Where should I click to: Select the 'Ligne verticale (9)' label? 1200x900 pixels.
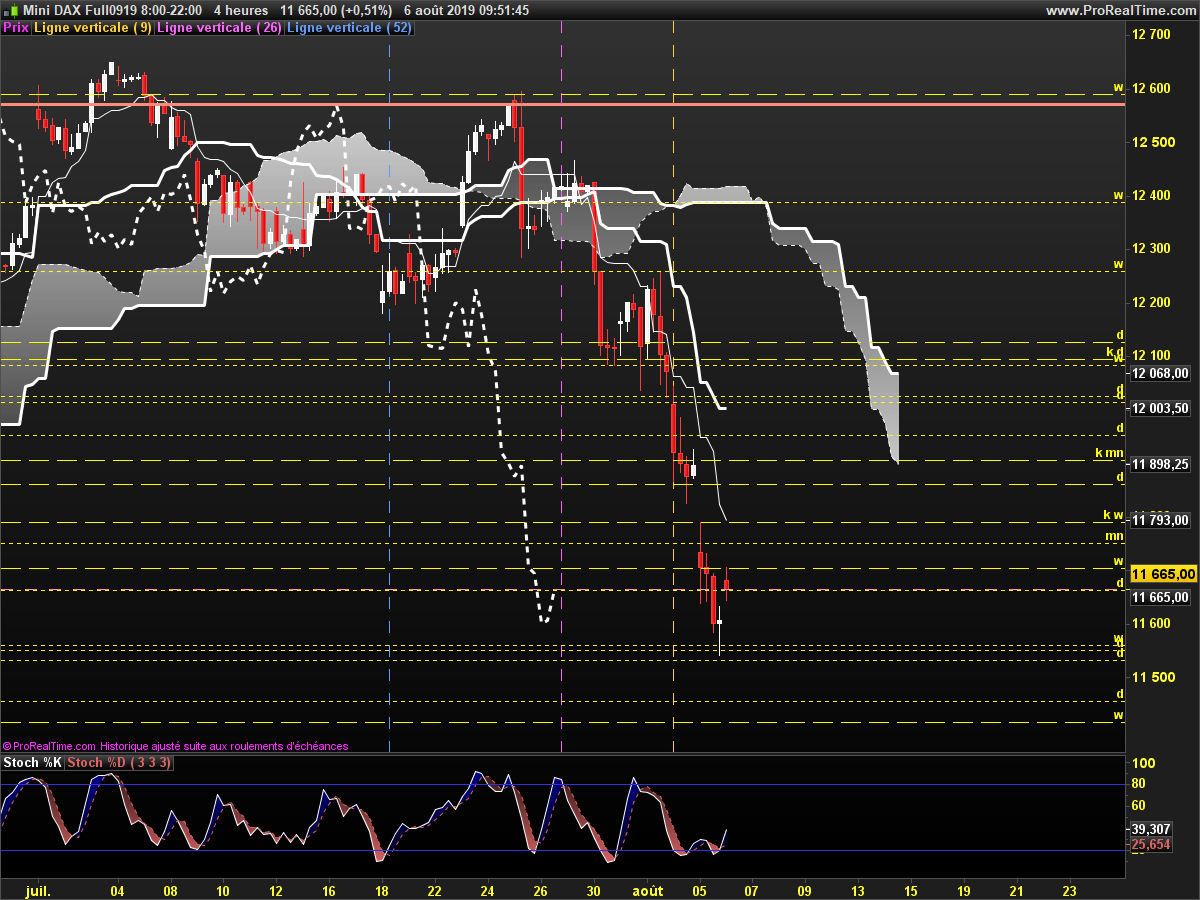(93, 28)
